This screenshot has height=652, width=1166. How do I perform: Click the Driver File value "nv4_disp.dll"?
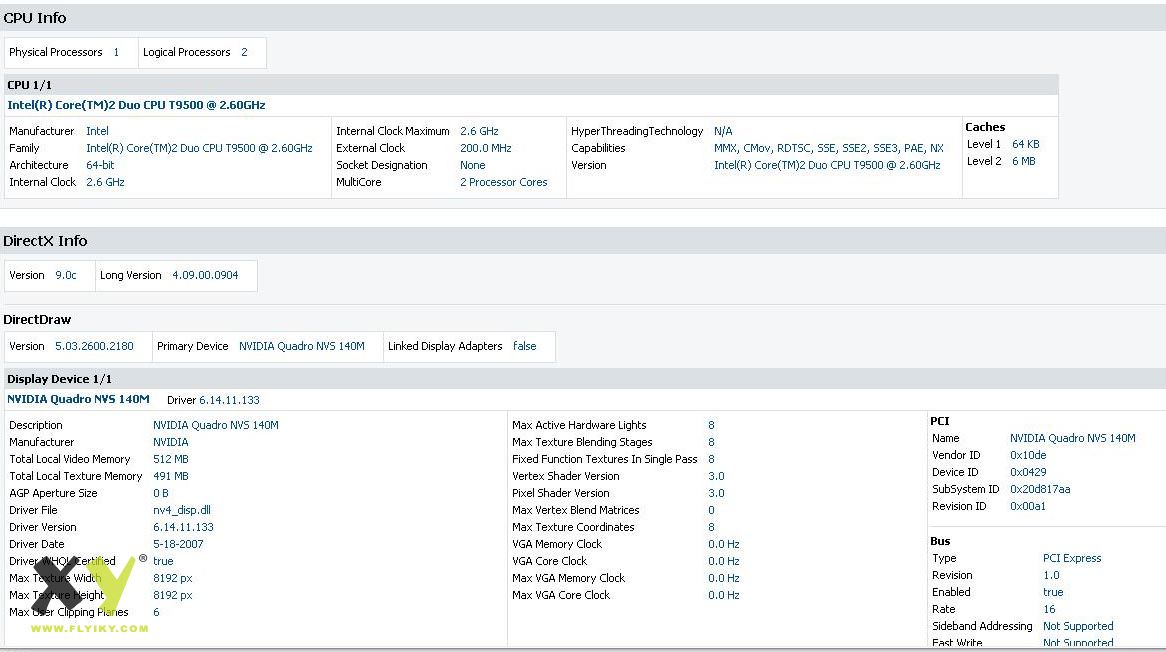click(x=181, y=511)
